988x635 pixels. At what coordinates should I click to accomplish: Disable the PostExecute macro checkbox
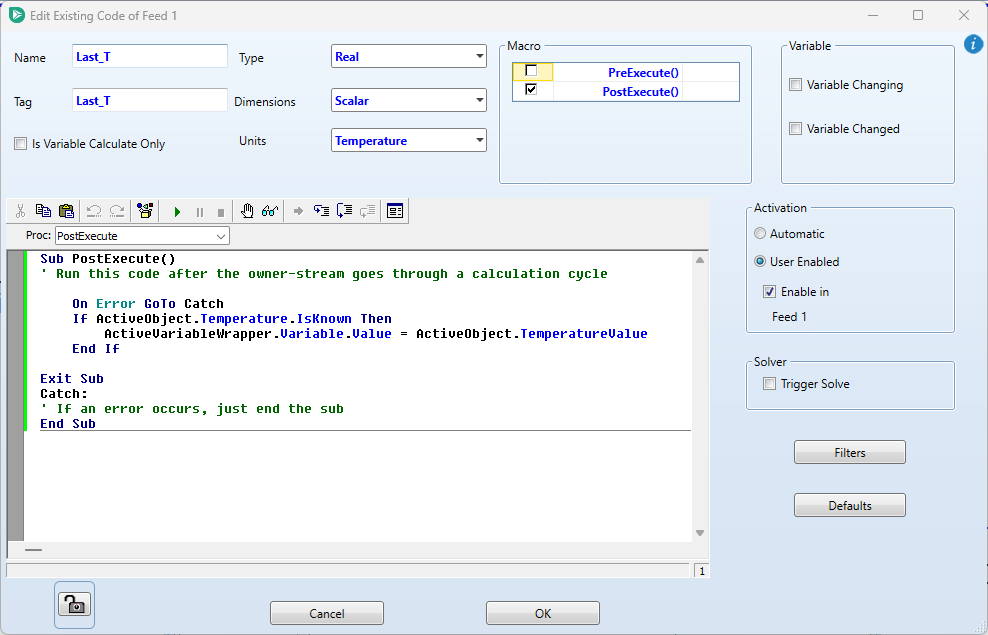[531, 90]
